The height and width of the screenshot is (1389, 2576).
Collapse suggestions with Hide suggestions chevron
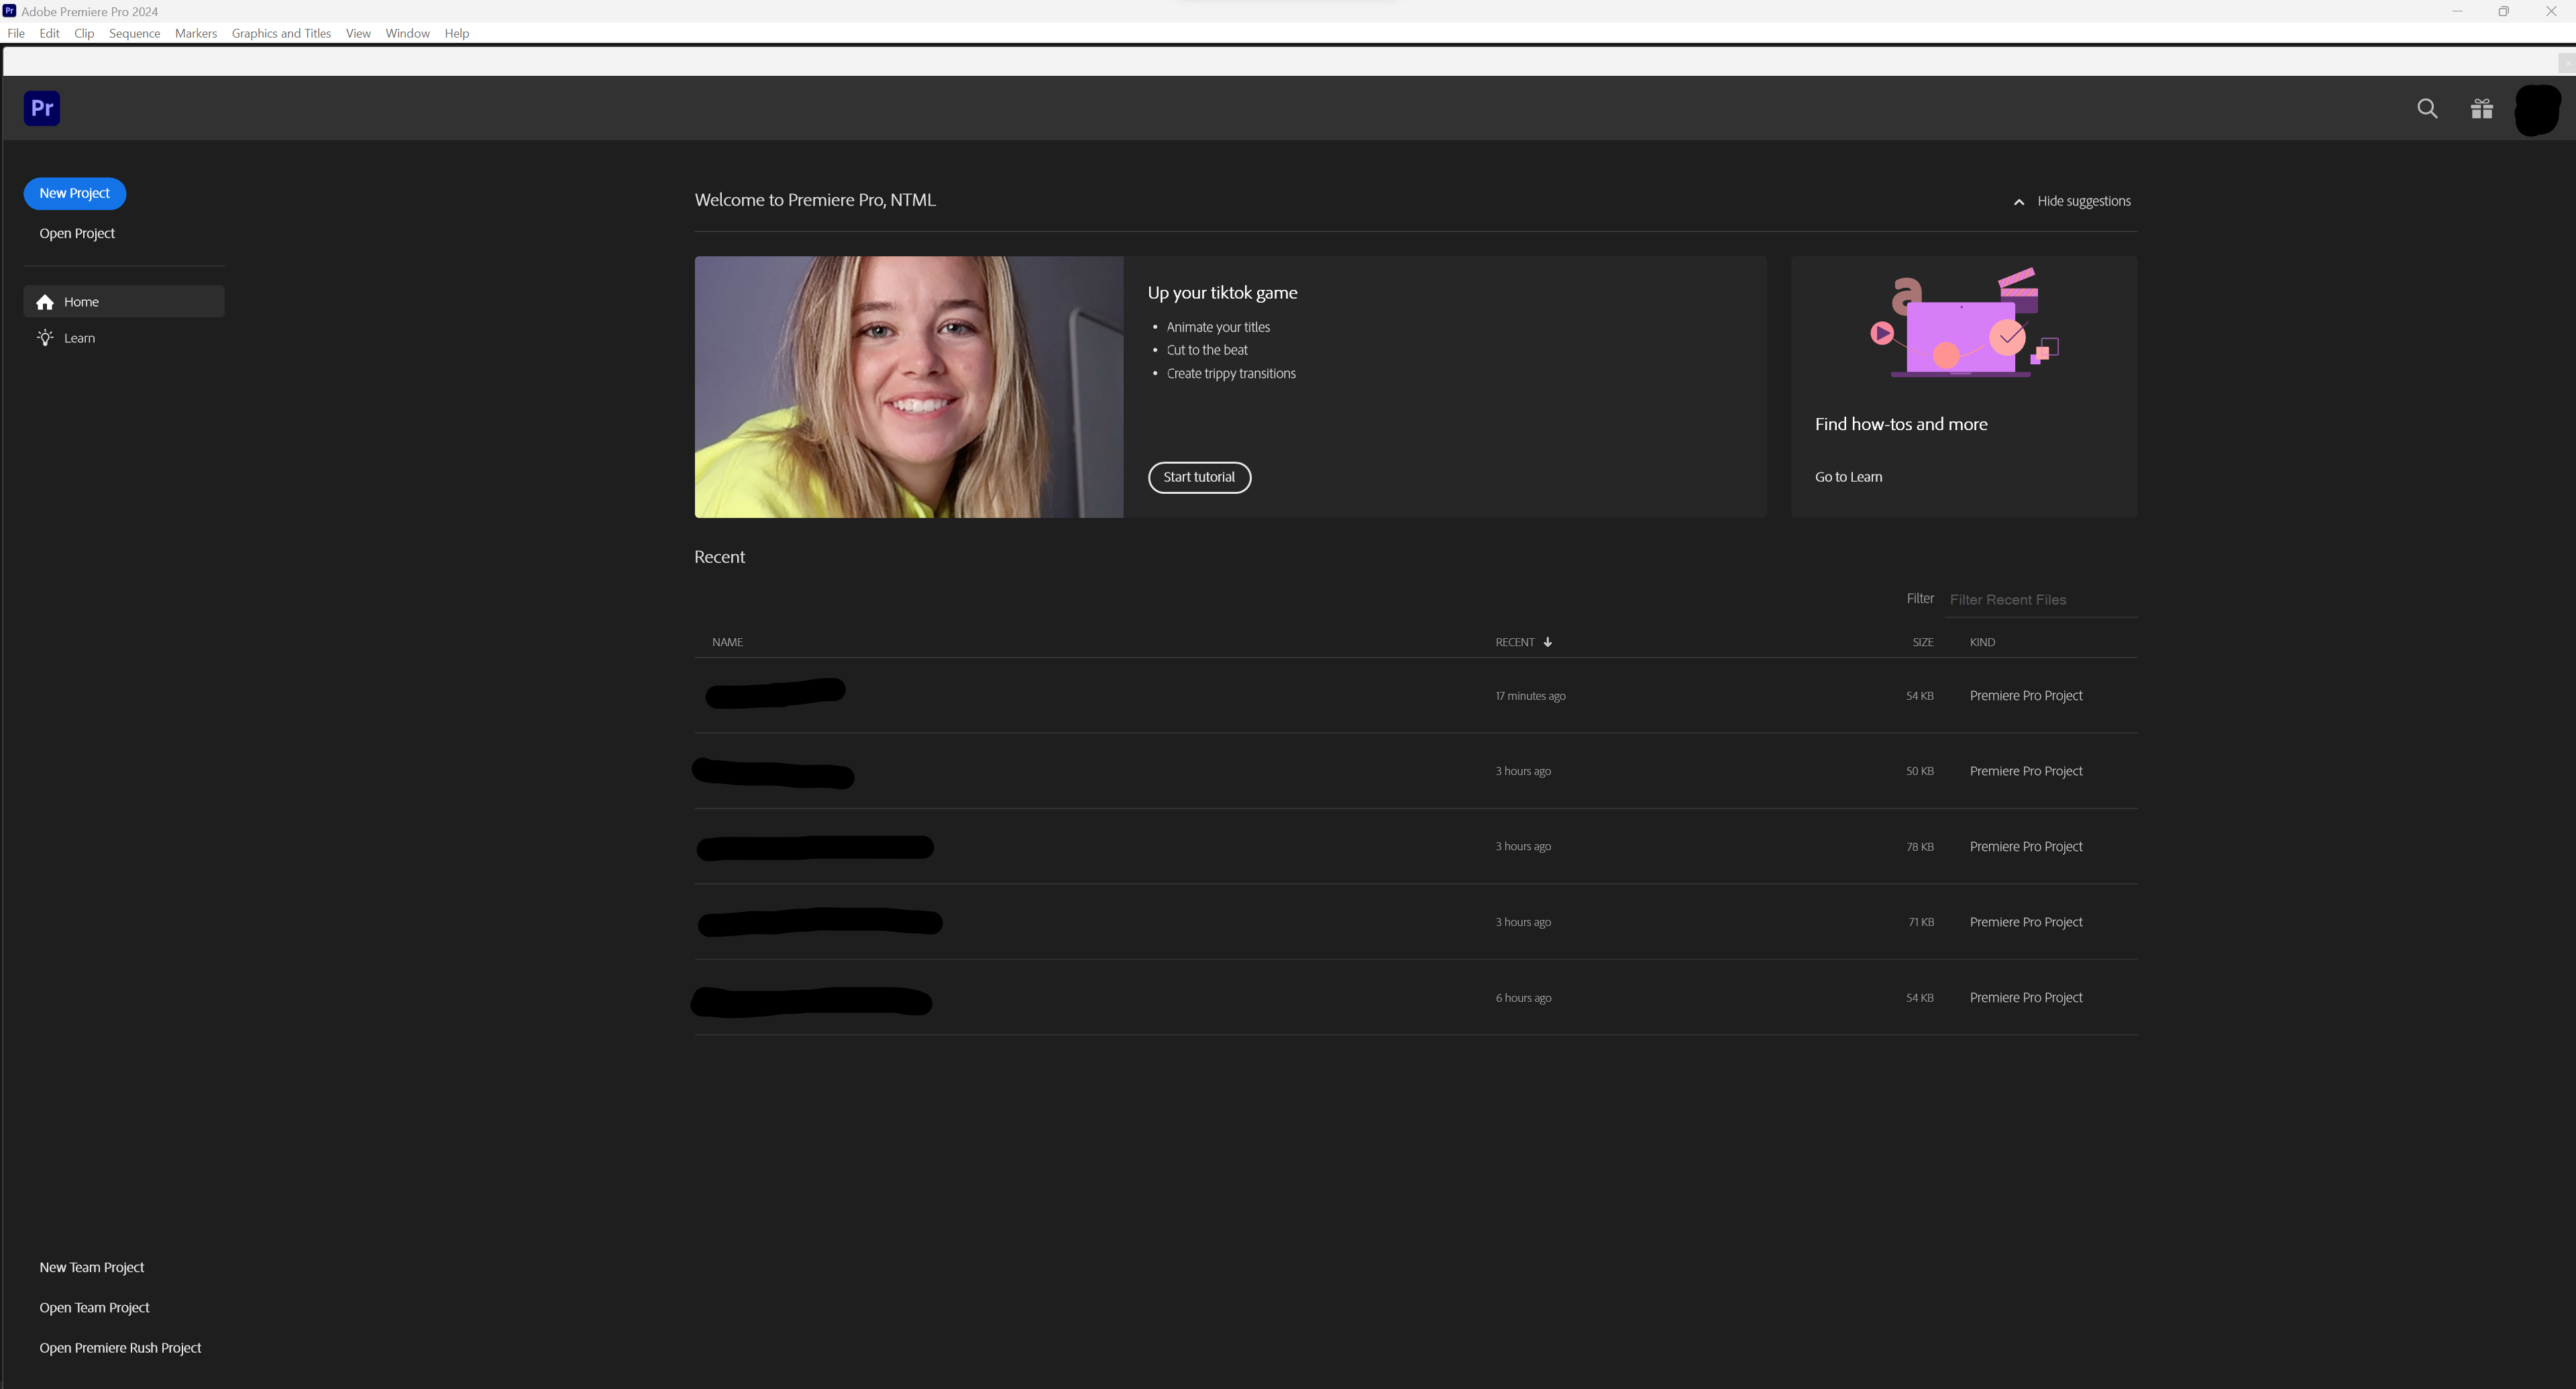point(2019,202)
